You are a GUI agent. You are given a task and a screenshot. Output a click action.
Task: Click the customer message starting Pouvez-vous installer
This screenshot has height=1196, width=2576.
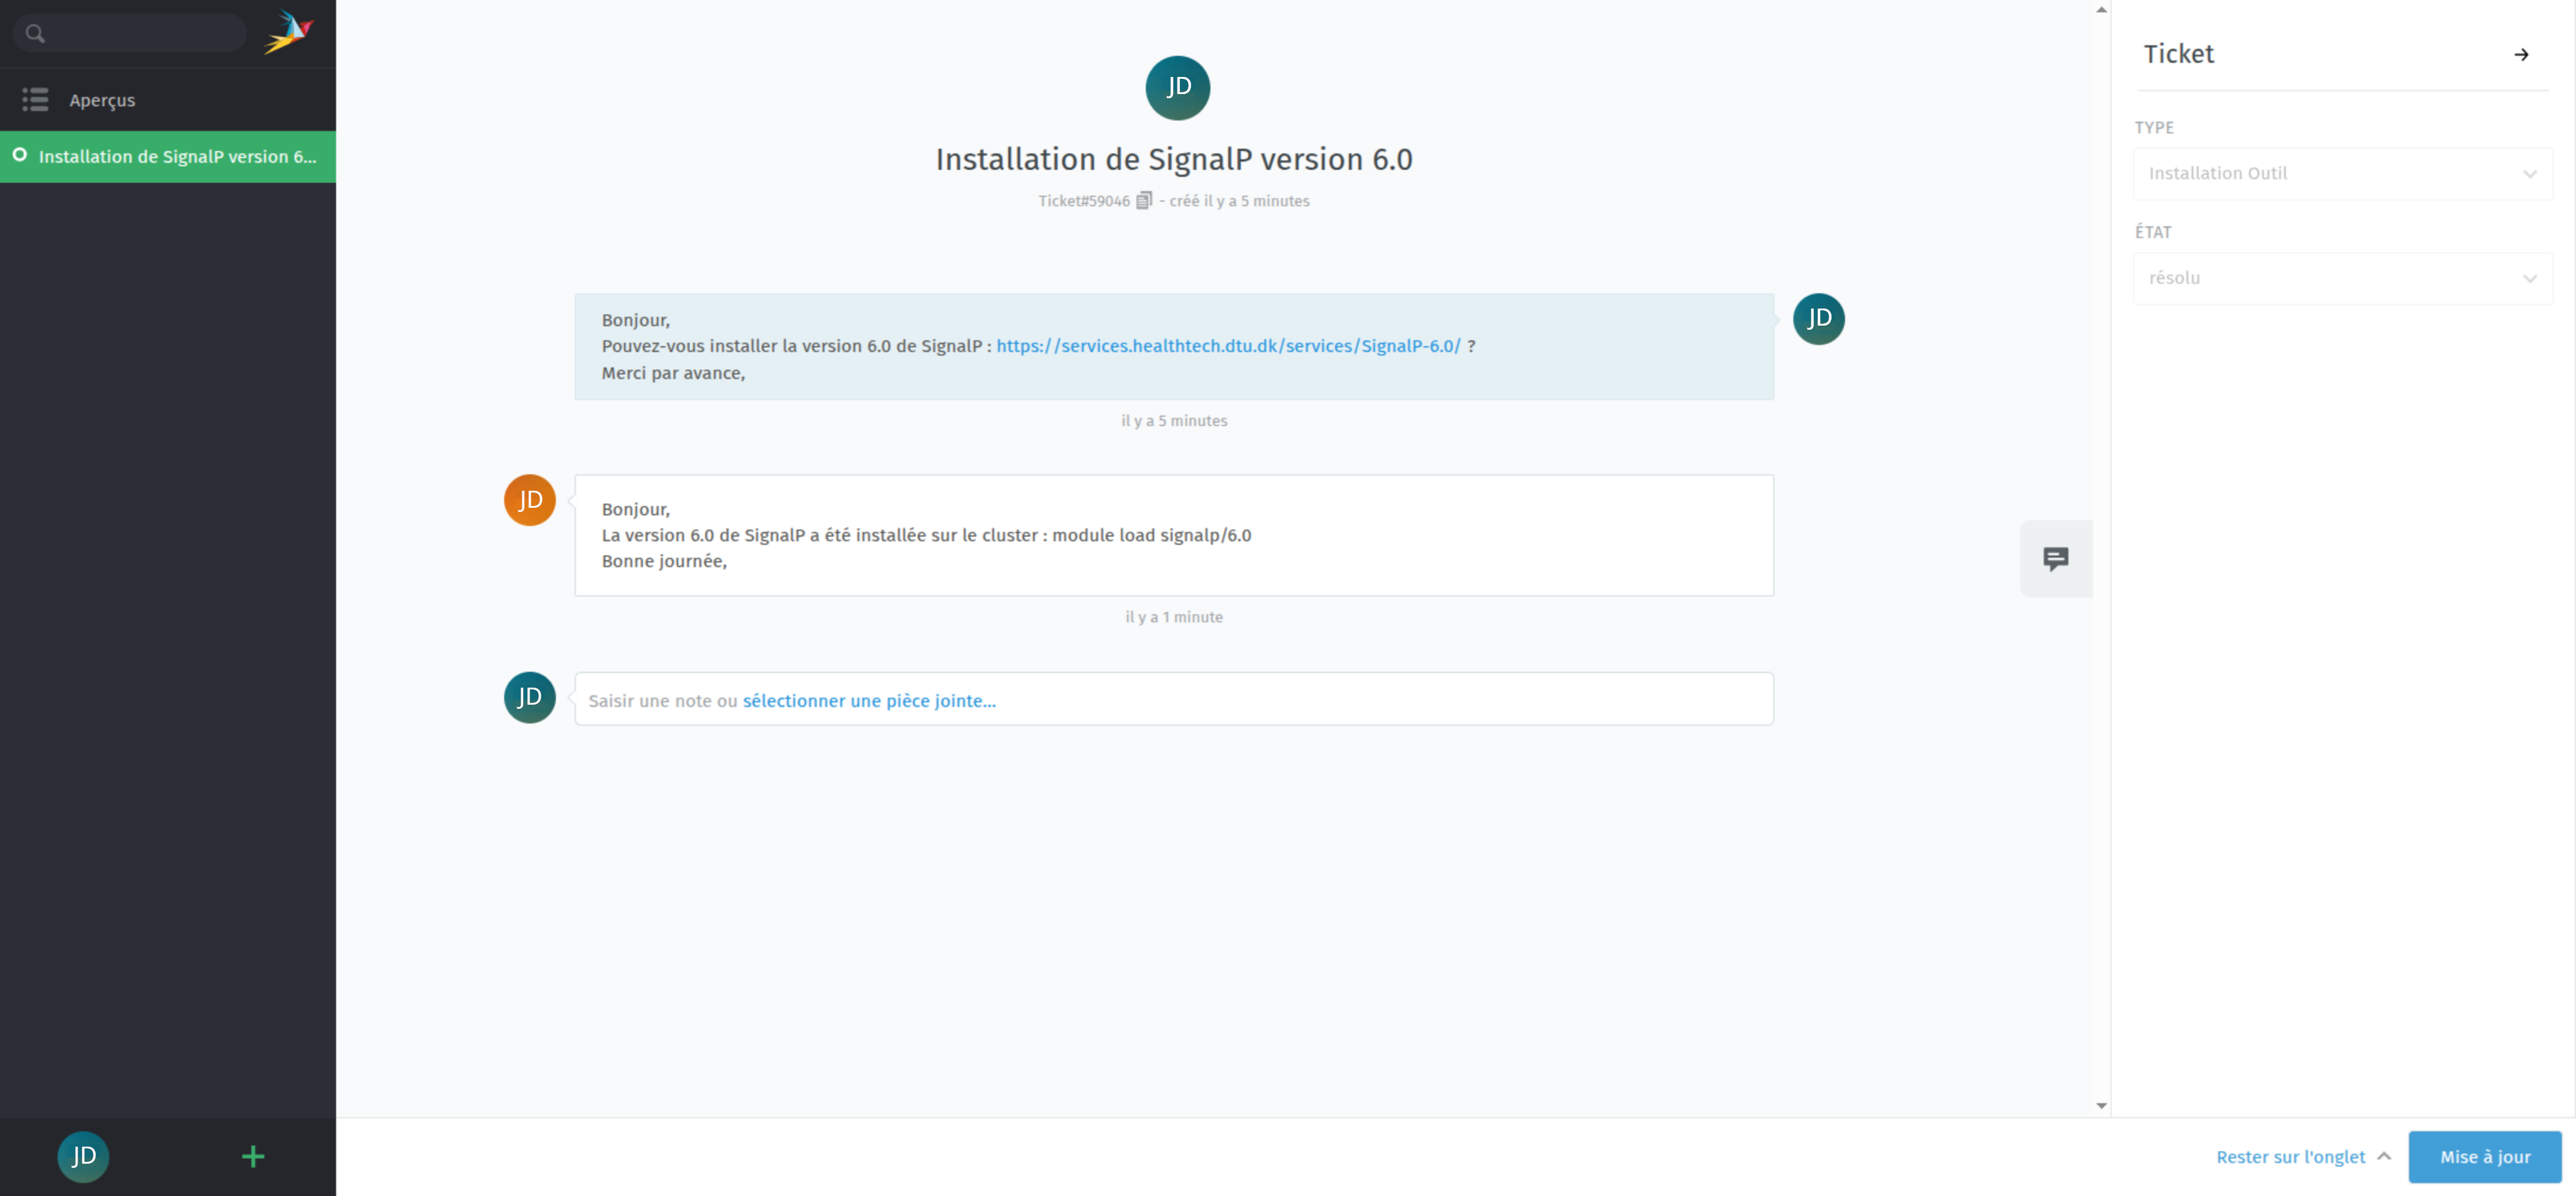pyautogui.click(x=1174, y=347)
